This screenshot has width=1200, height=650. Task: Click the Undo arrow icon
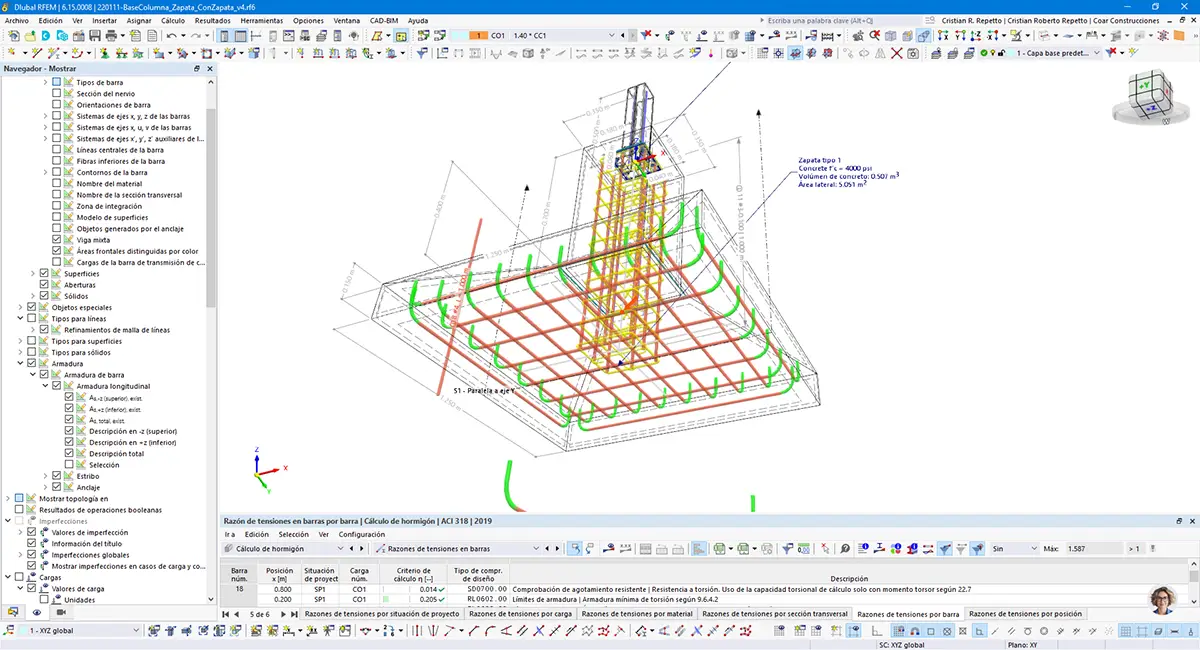tap(171, 36)
